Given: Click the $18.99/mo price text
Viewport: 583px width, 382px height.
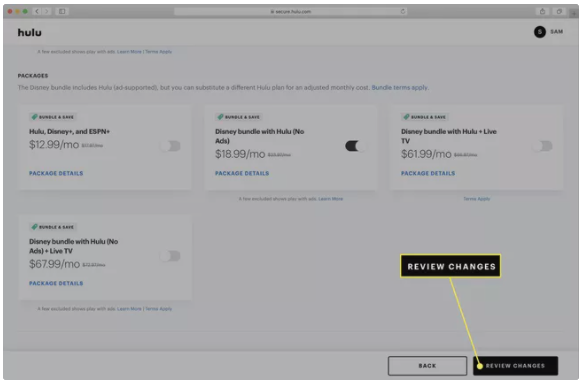Looking at the screenshot, I should [240, 154].
